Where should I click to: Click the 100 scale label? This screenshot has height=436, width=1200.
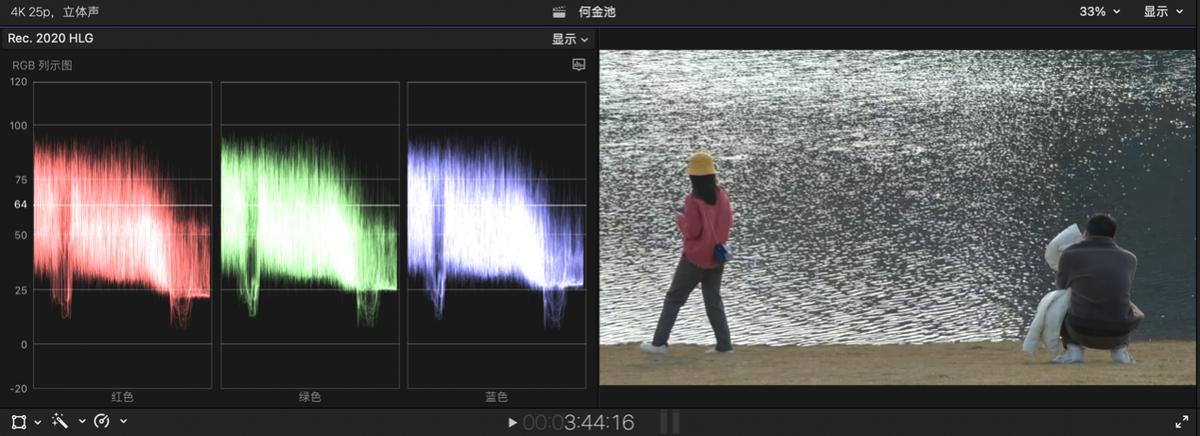coord(18,126)
